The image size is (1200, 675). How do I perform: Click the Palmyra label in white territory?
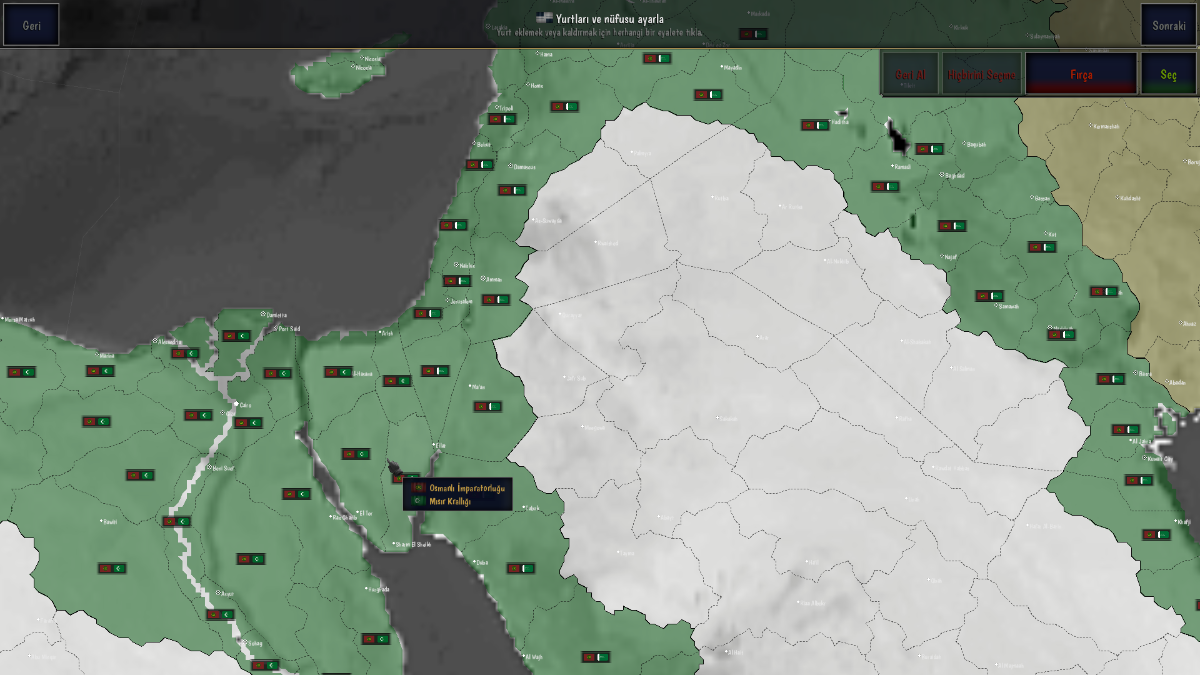coord(640,153)
